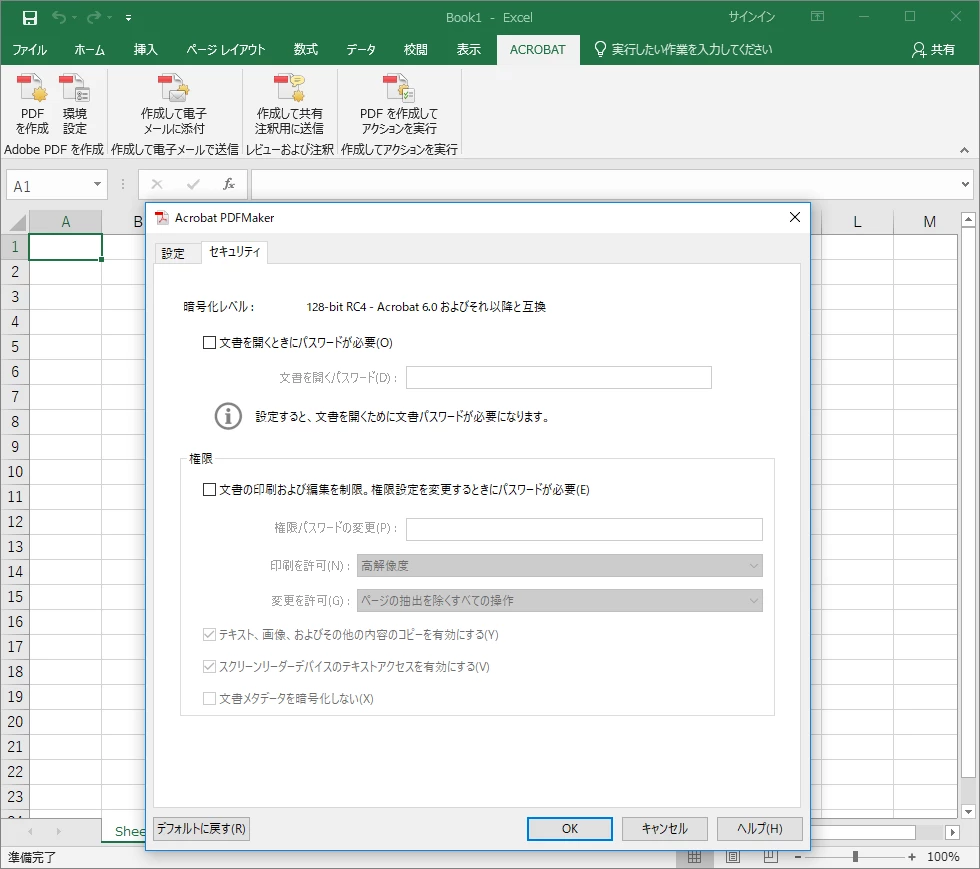Expand the formula bar with its chevron

coord(966,184)
